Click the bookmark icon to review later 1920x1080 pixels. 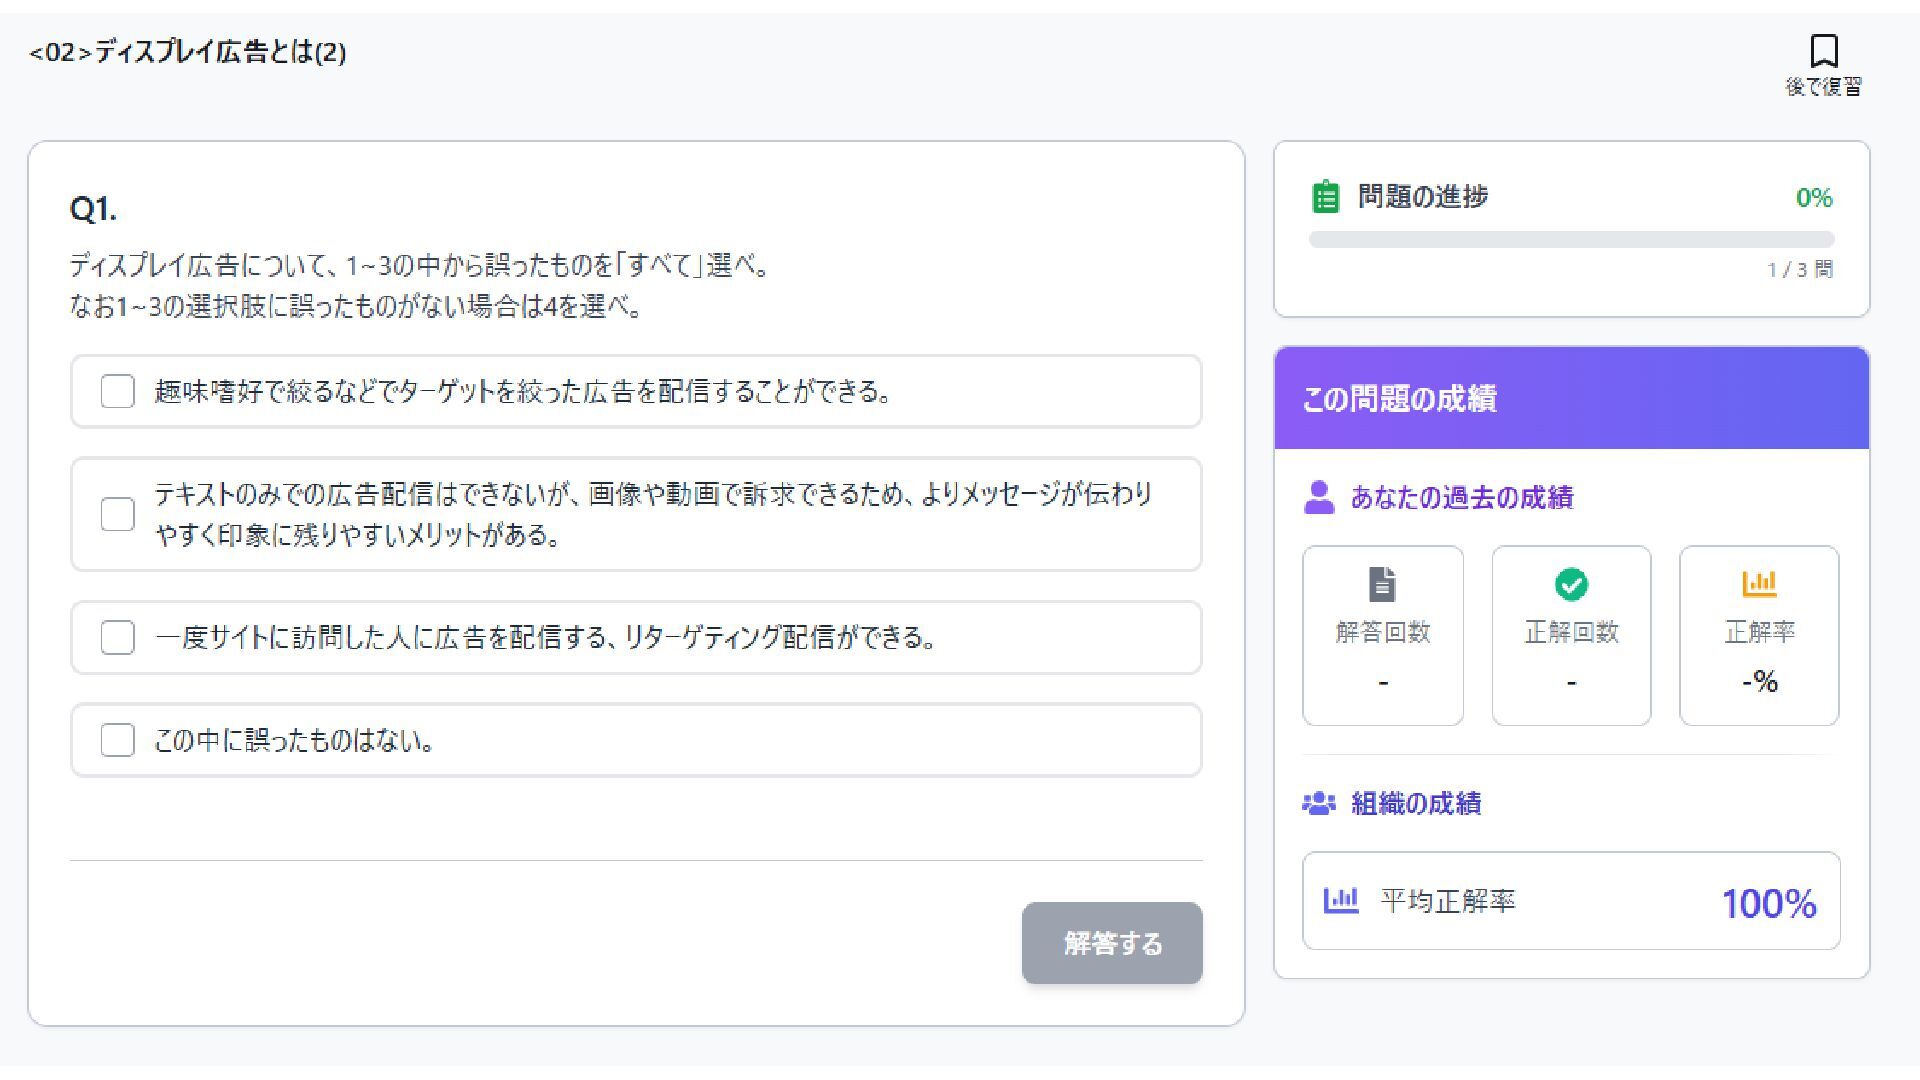1823,50
